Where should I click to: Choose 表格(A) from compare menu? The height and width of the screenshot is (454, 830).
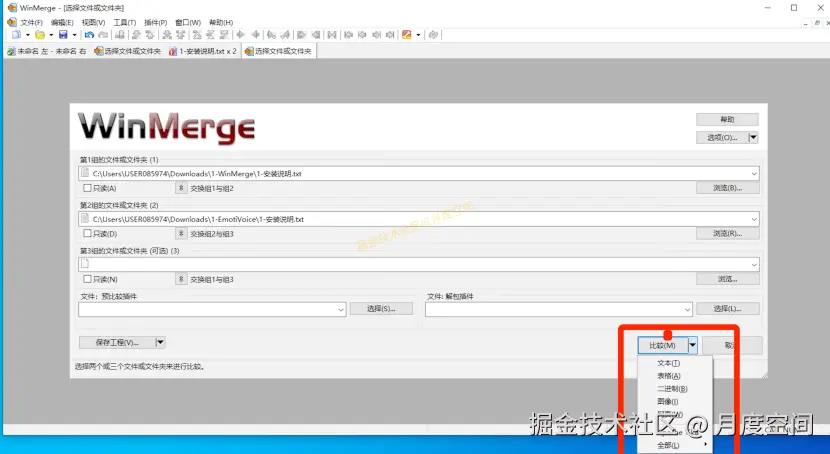tap(668, 376)
